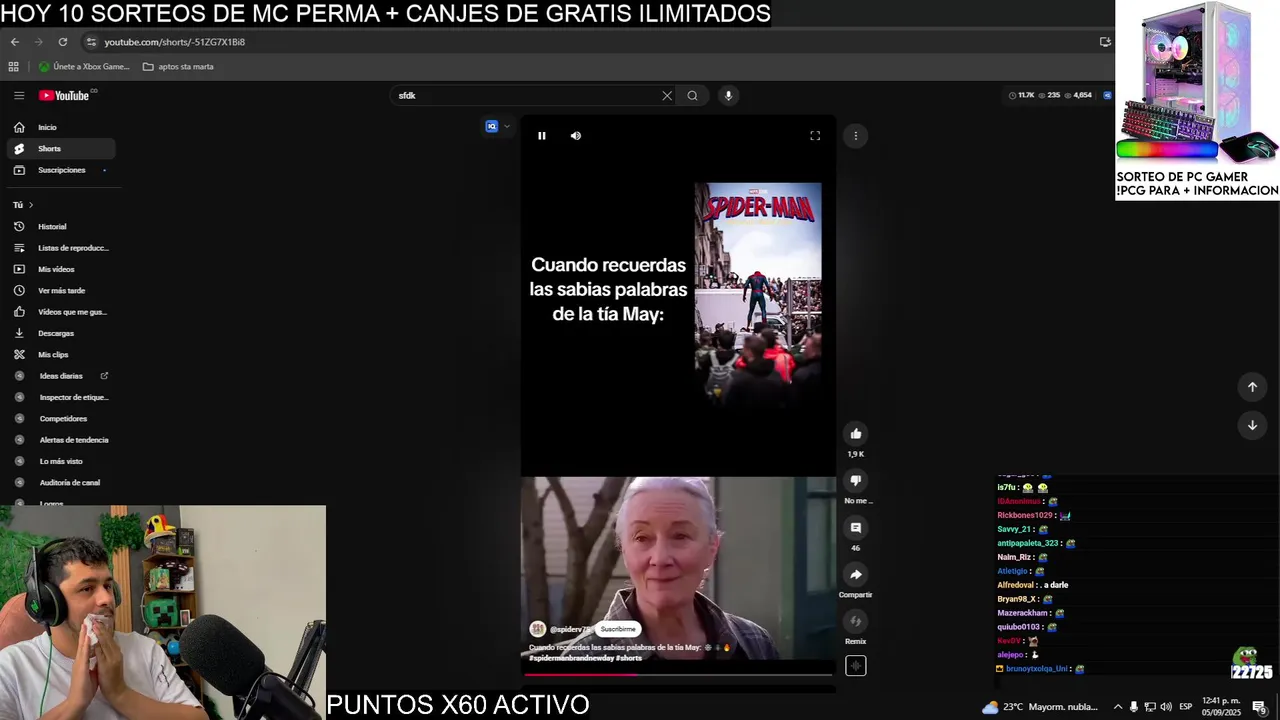Reload the page with the refresh icon
Image resolution: width=1280 pixels, height=720 pixels.
click(x=63, y=42)
